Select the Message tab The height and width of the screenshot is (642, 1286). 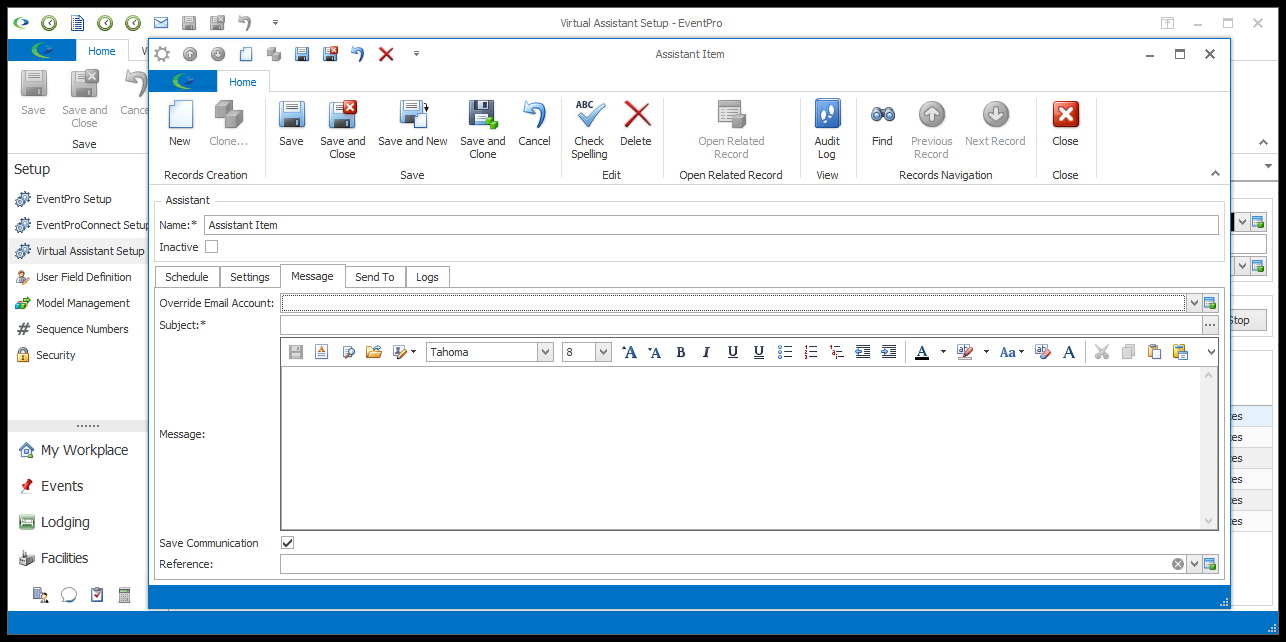(312, 276)
